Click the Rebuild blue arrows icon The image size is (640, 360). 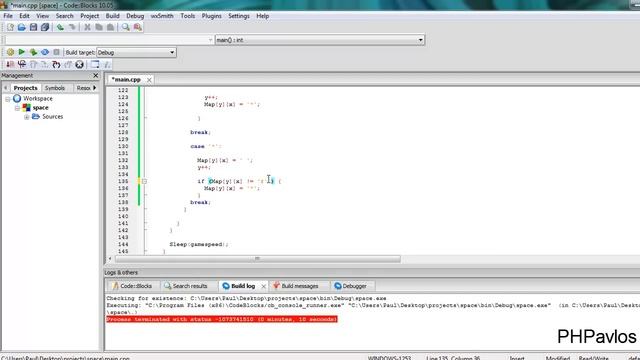click(45, 52)
